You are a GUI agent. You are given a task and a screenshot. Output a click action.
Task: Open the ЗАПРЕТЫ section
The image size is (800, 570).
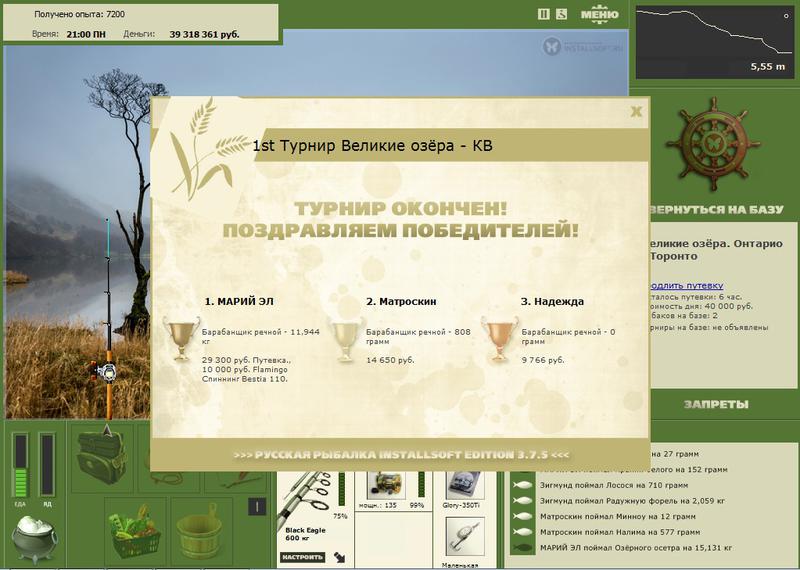coord(716,405)
